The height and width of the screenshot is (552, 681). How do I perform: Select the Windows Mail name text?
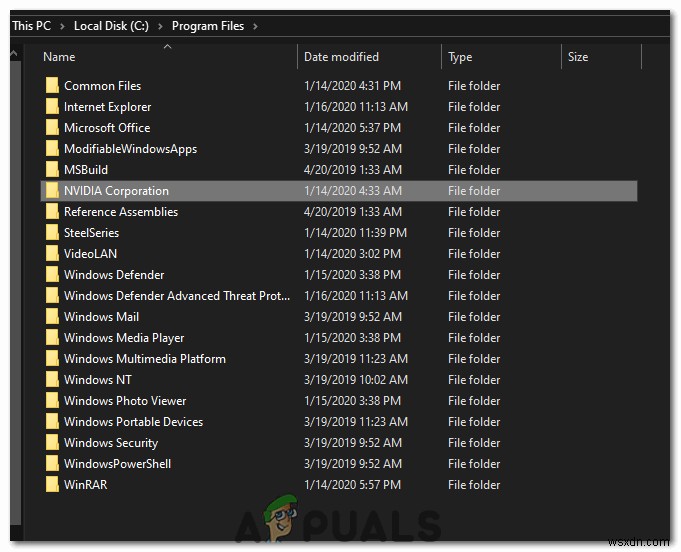click(x=101, y=317)
